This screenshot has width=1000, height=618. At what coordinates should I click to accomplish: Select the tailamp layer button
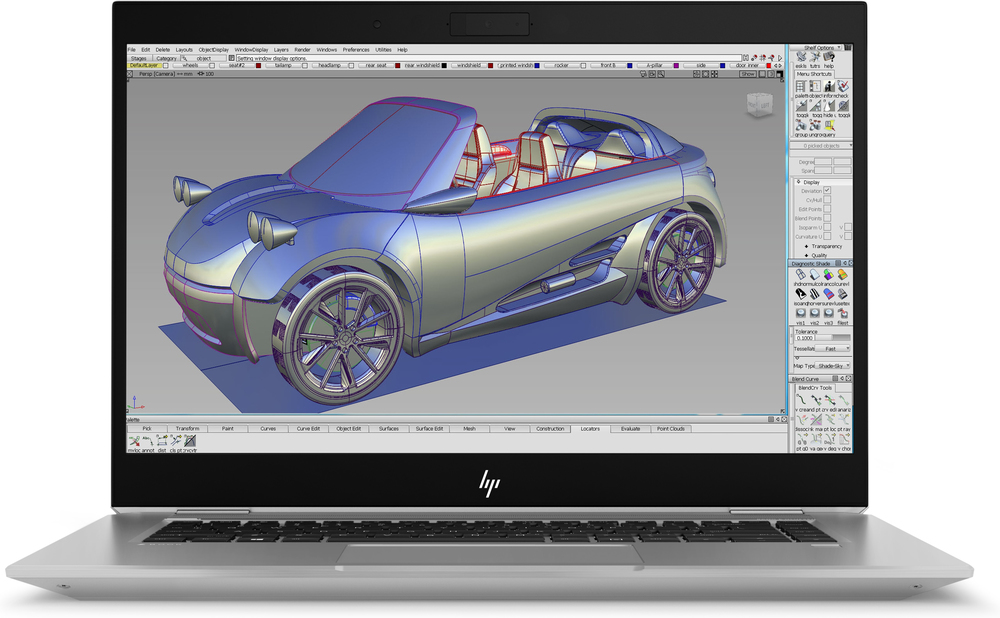(283, 66)
